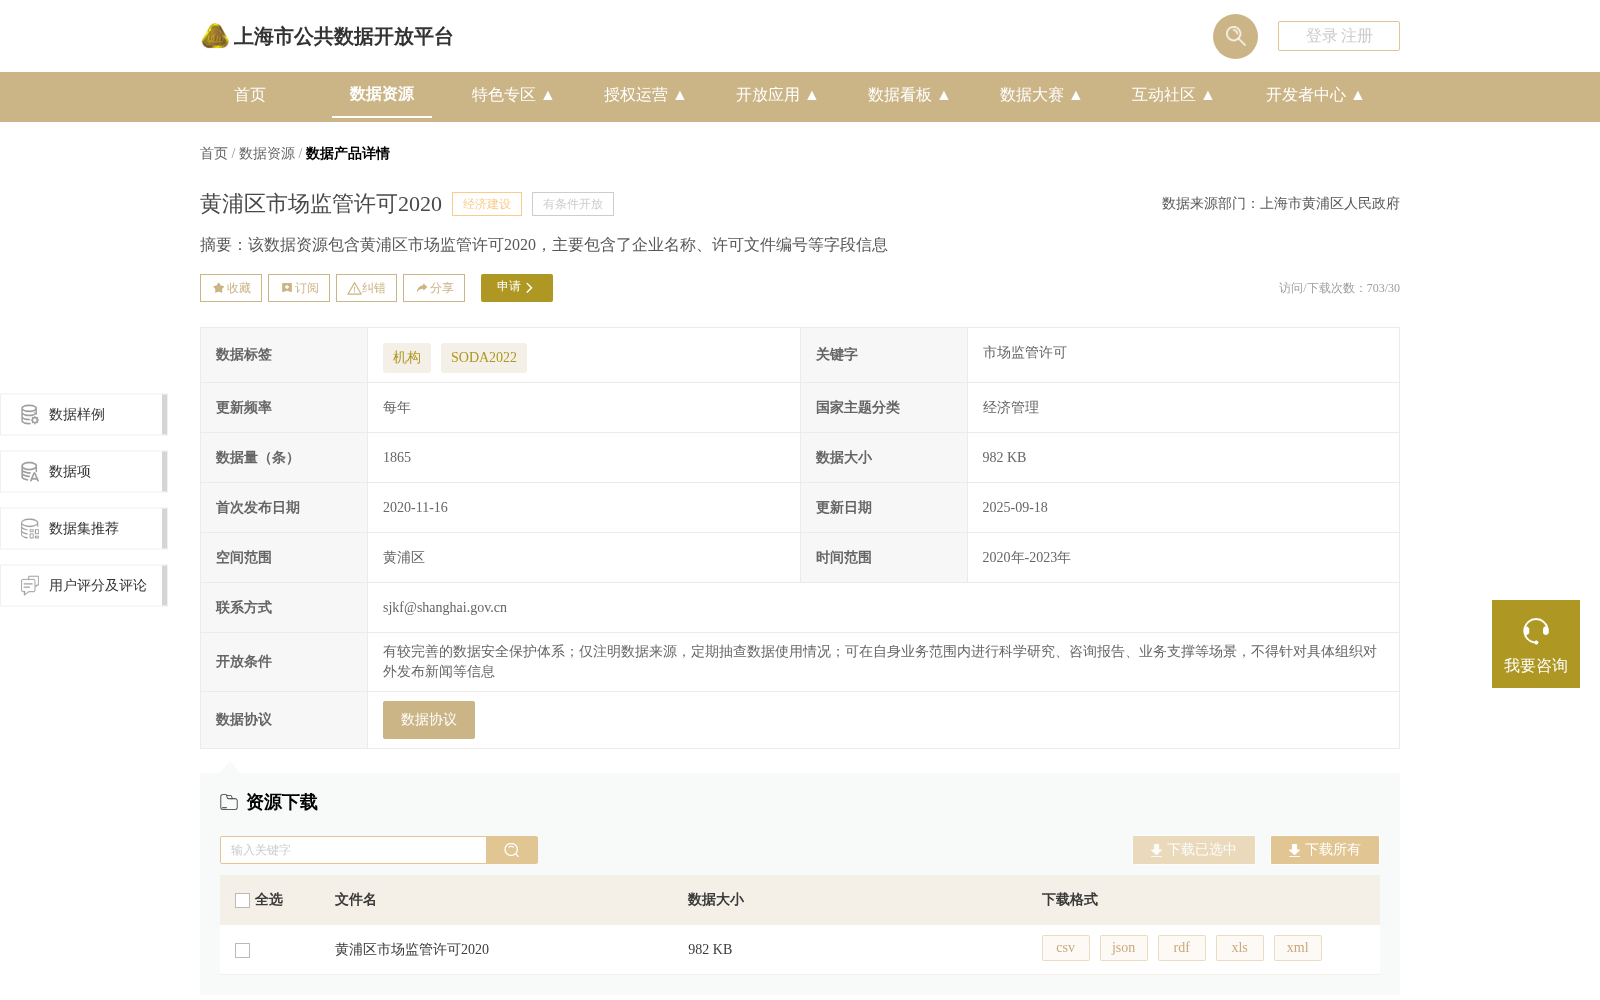Click the 有条件开放 badge

573,204
